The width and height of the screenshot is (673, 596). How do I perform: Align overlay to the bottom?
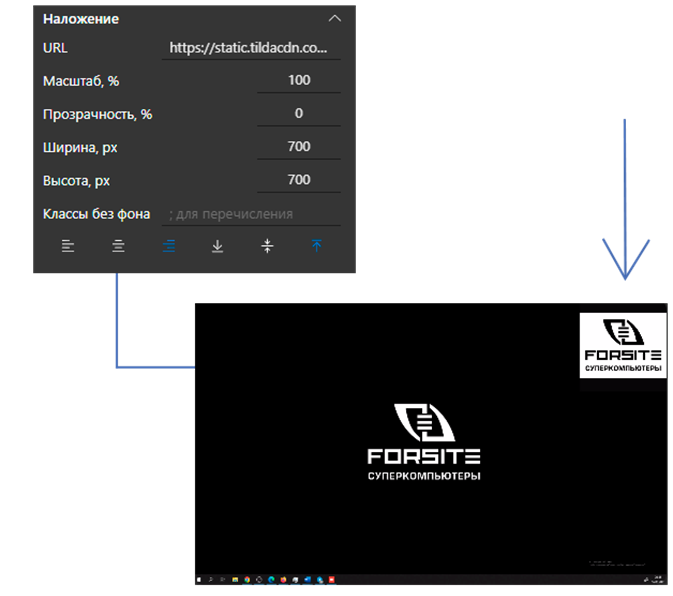click(218, 246)
